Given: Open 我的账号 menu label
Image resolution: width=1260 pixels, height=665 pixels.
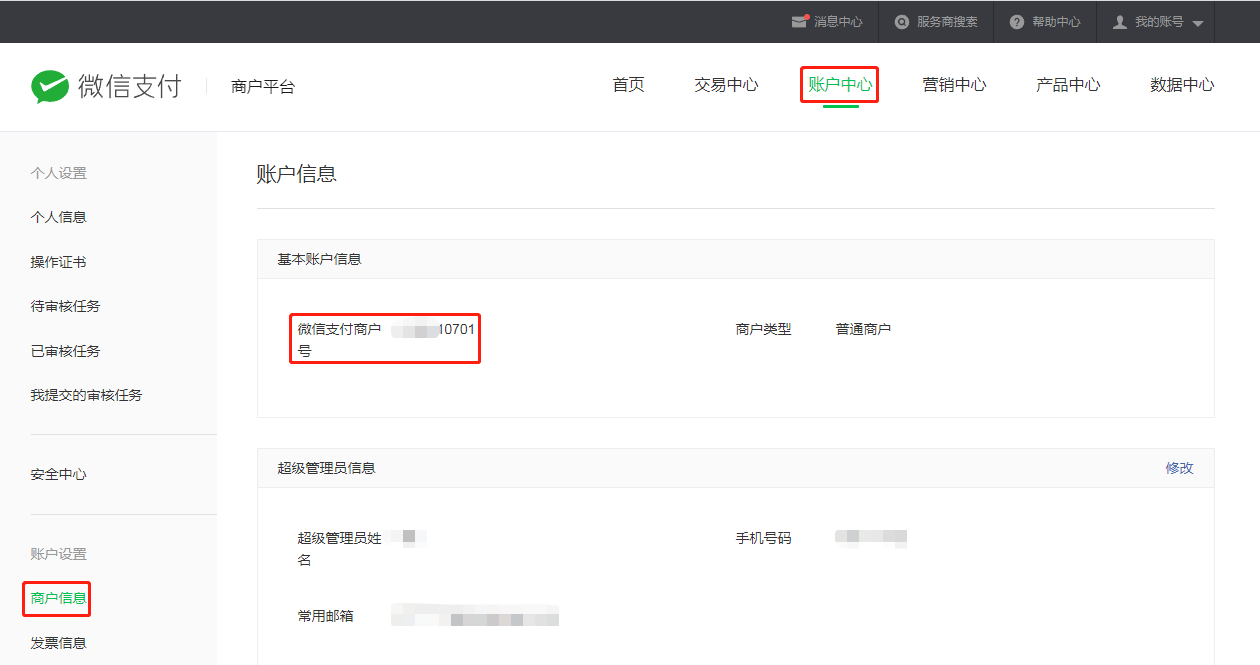Looking at the screenshot, I should 1159,22.
